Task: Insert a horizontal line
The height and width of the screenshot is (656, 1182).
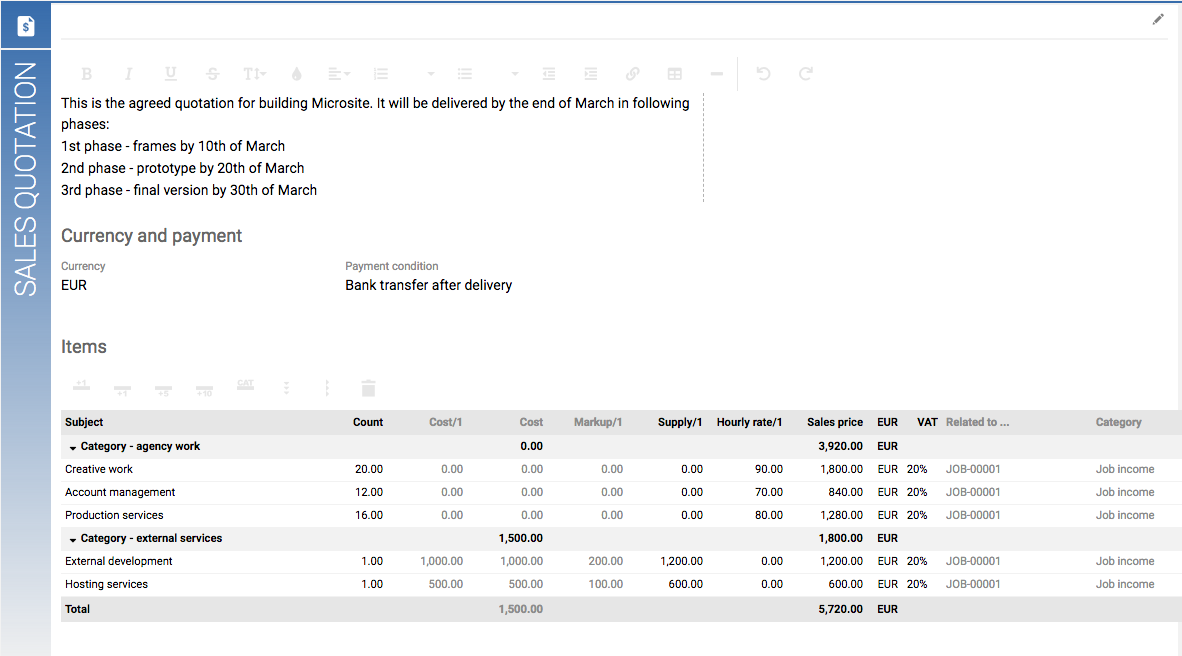Action: point(717,74)
